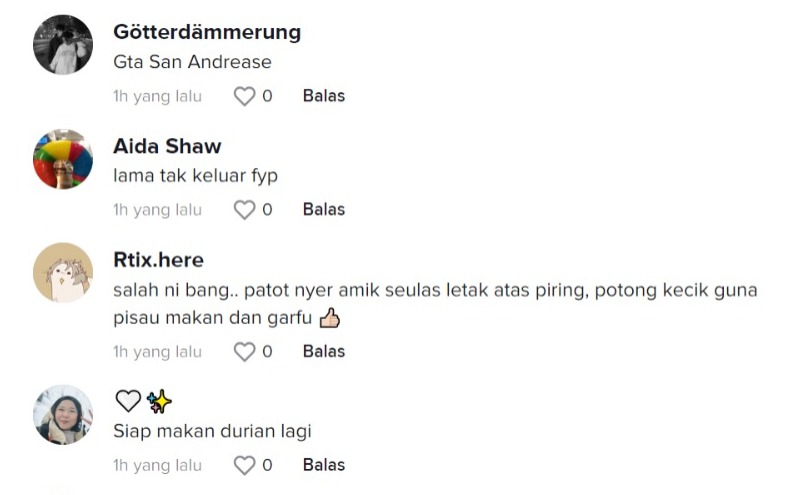The image size is (799, 495).
Task: Like the 'Siap makan durian lagi' comment
Action: tap(244, 466)
